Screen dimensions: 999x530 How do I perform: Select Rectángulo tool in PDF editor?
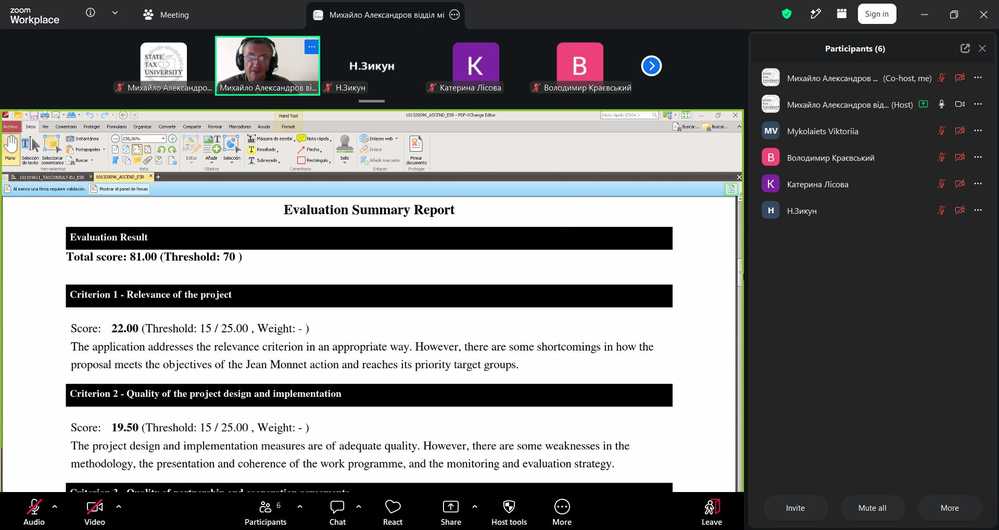click(313, 161)
